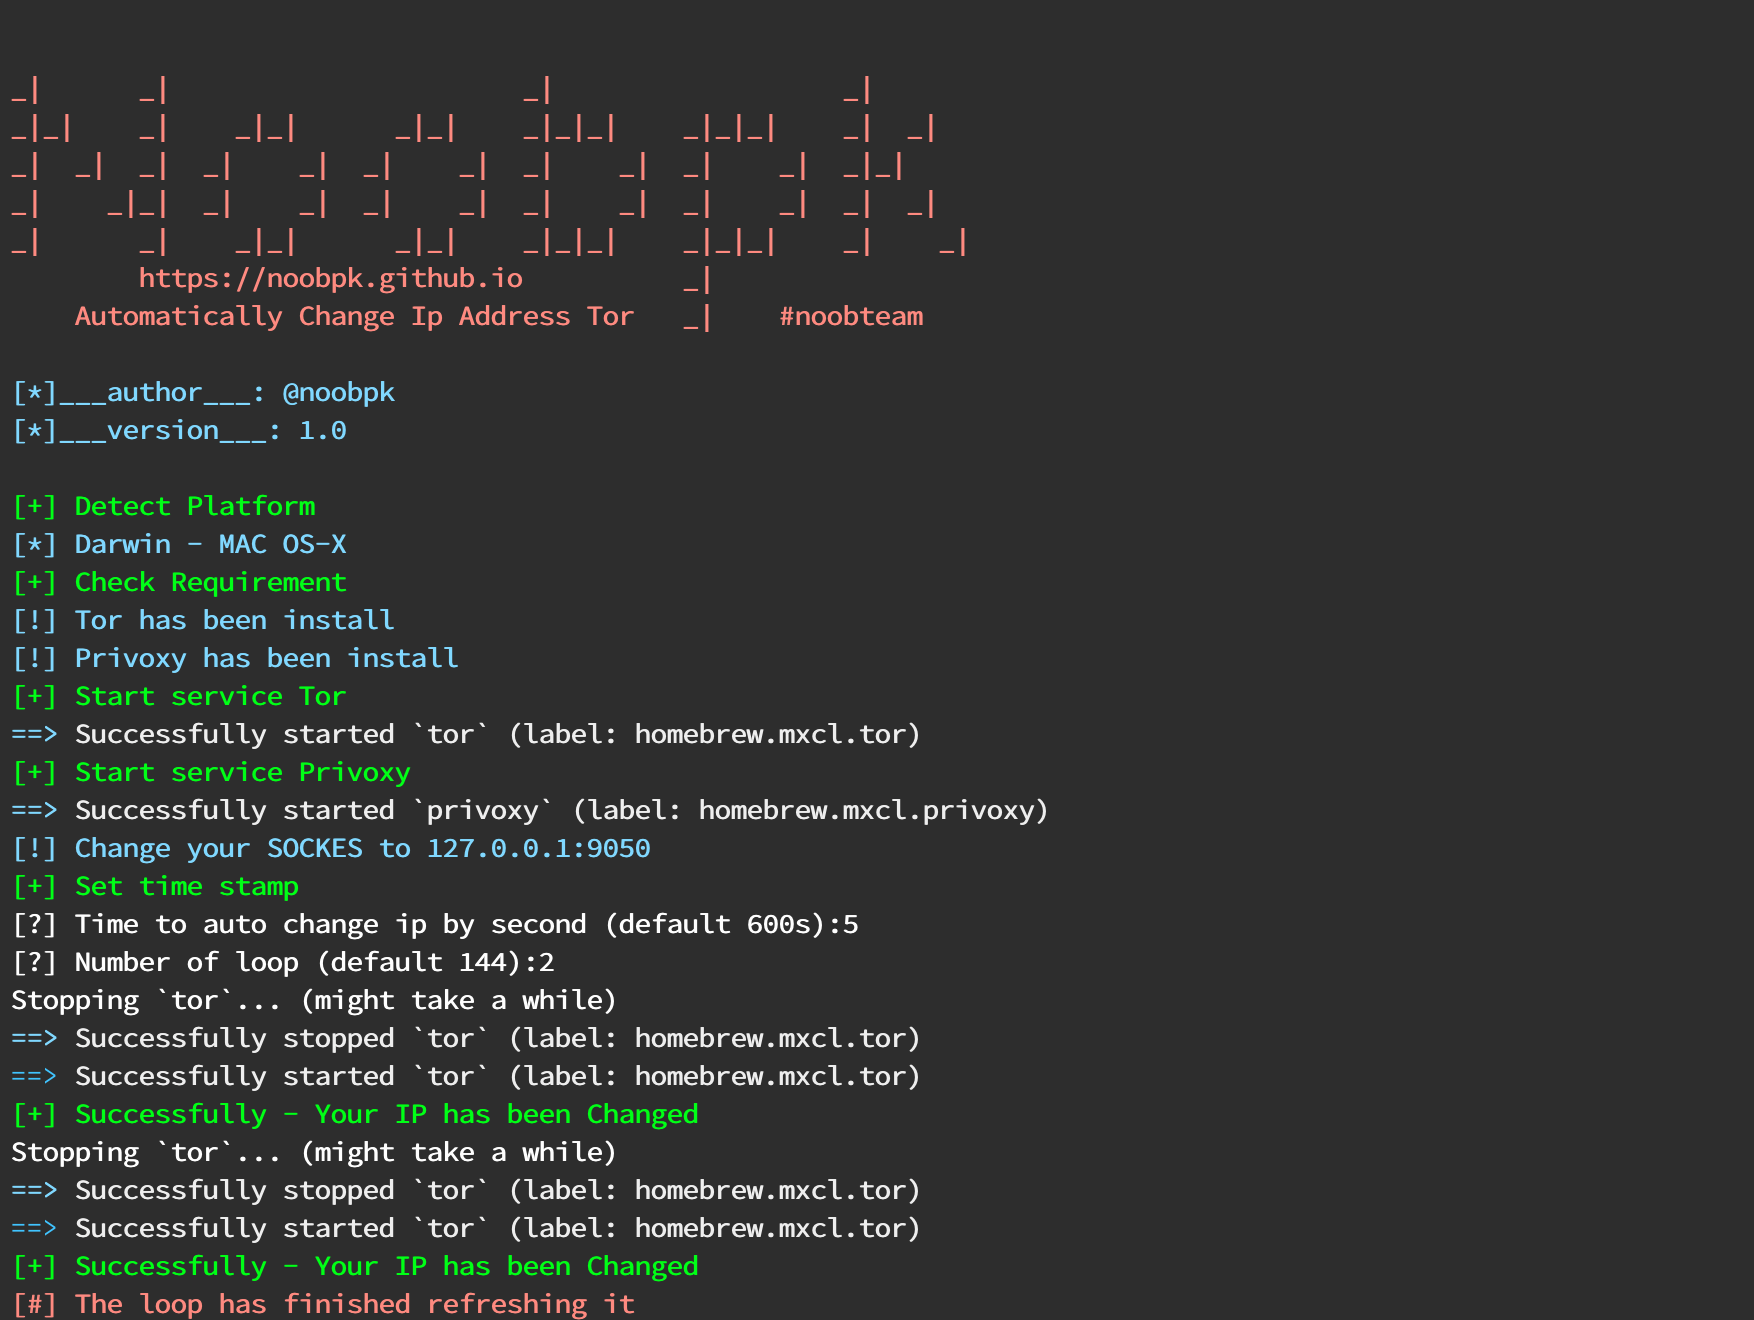Click the 'Detect Platform' line
The height and width of the screenshot is (1320, 1754).
164,506
